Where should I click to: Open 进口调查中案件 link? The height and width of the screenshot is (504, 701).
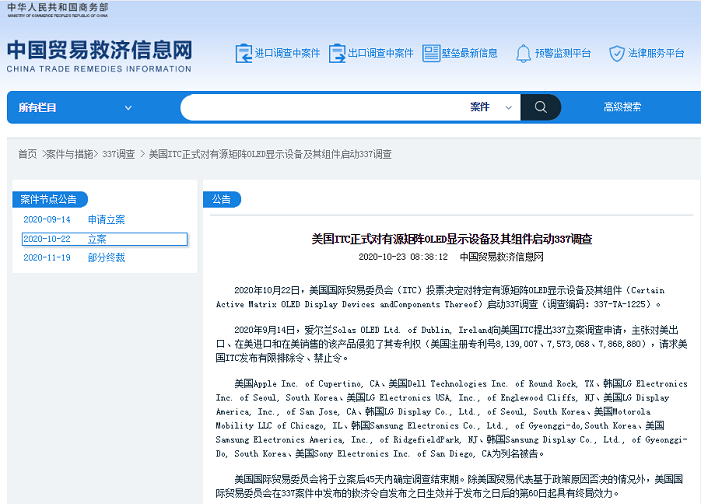click(287, 53)
